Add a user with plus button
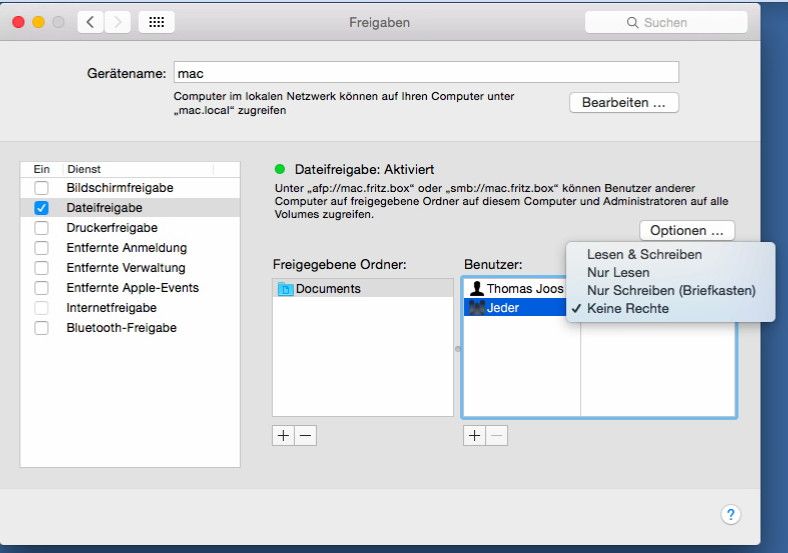Image resolution: width=788 pixels, height=553 pixels. [x=474, y=435]
